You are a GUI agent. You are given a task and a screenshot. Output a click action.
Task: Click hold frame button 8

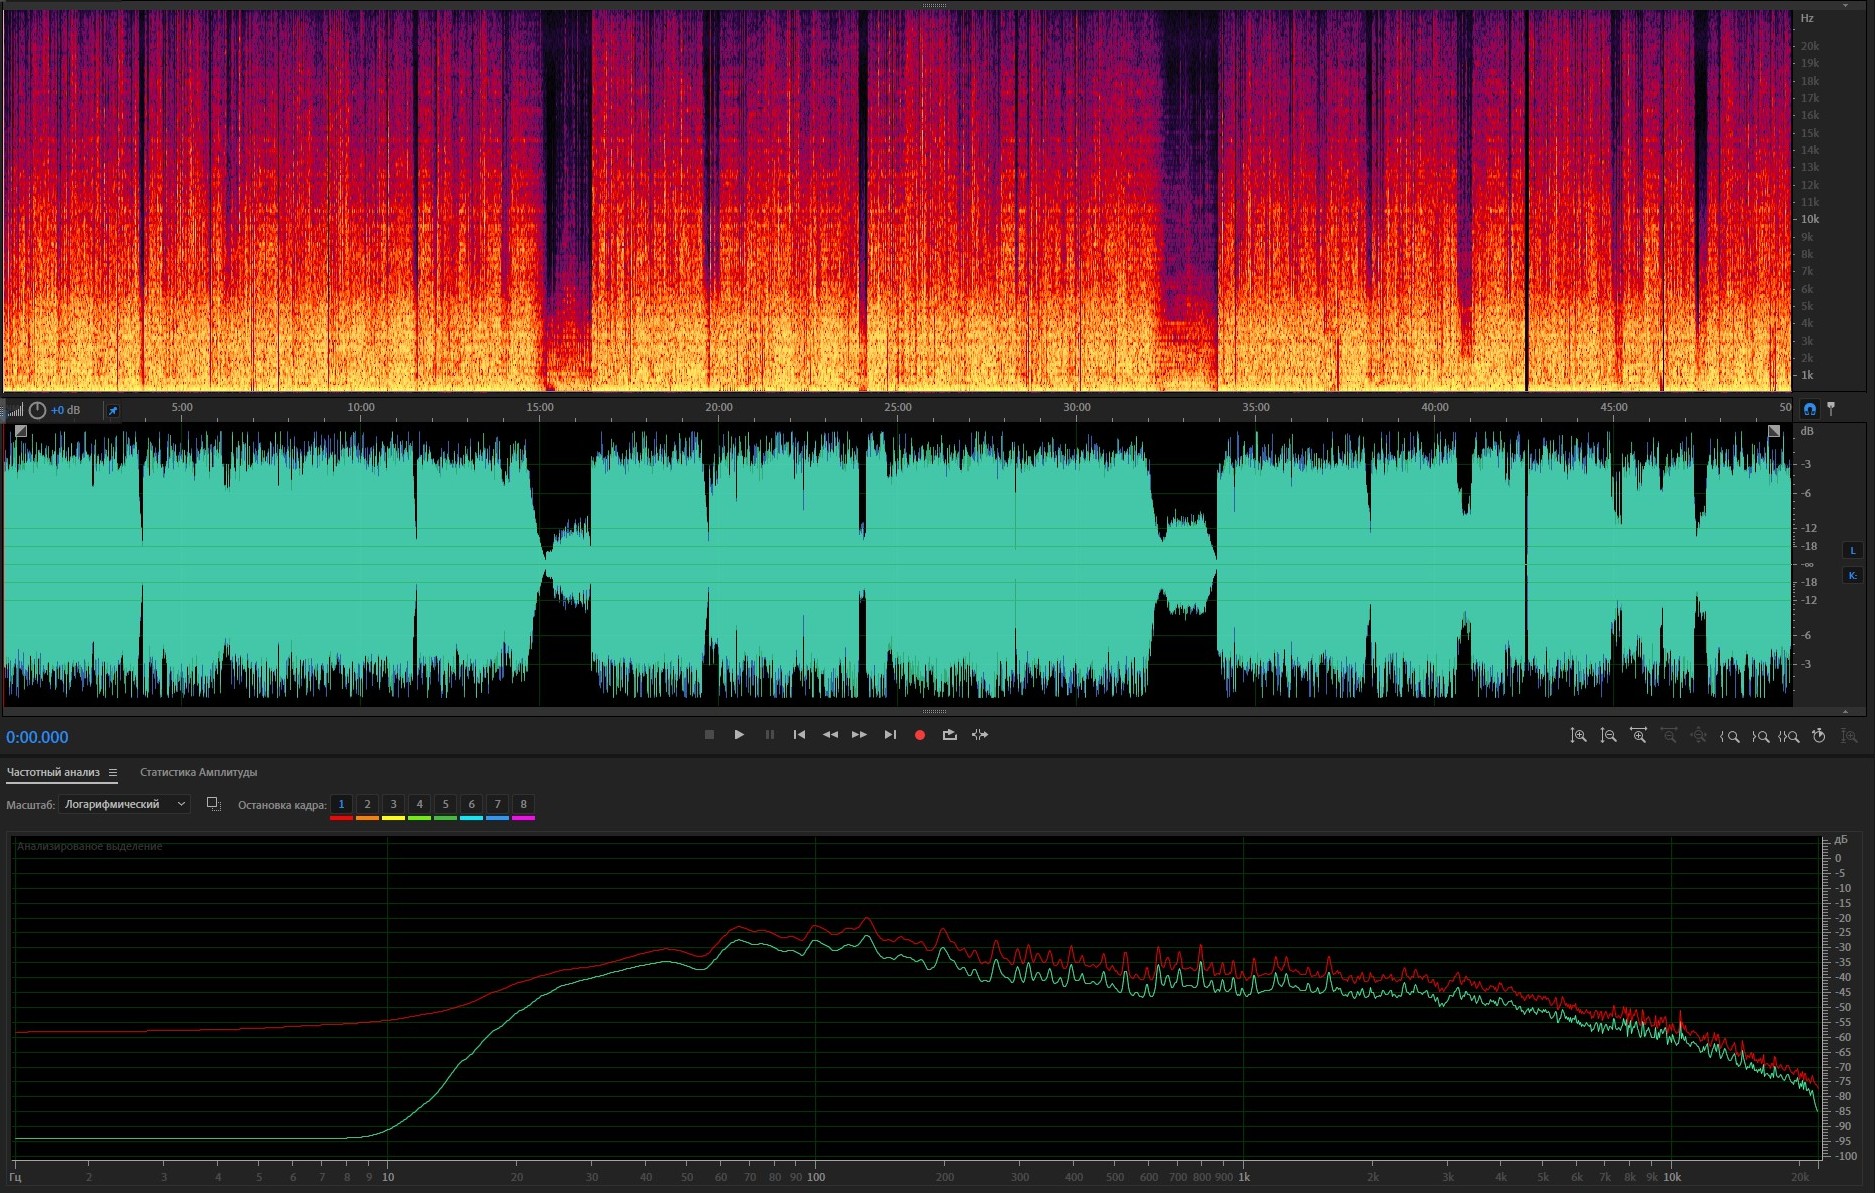click(x=523, y=805)
